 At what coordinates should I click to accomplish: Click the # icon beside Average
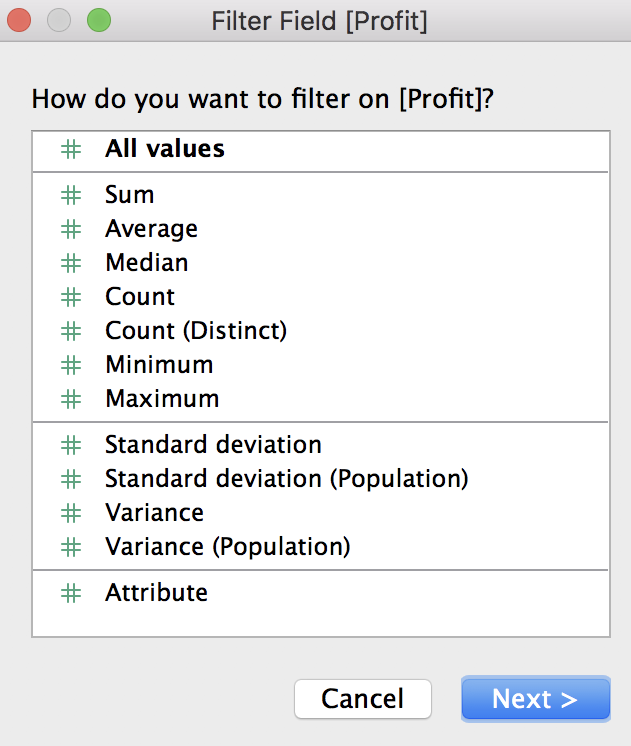click(x=71, y=229)
